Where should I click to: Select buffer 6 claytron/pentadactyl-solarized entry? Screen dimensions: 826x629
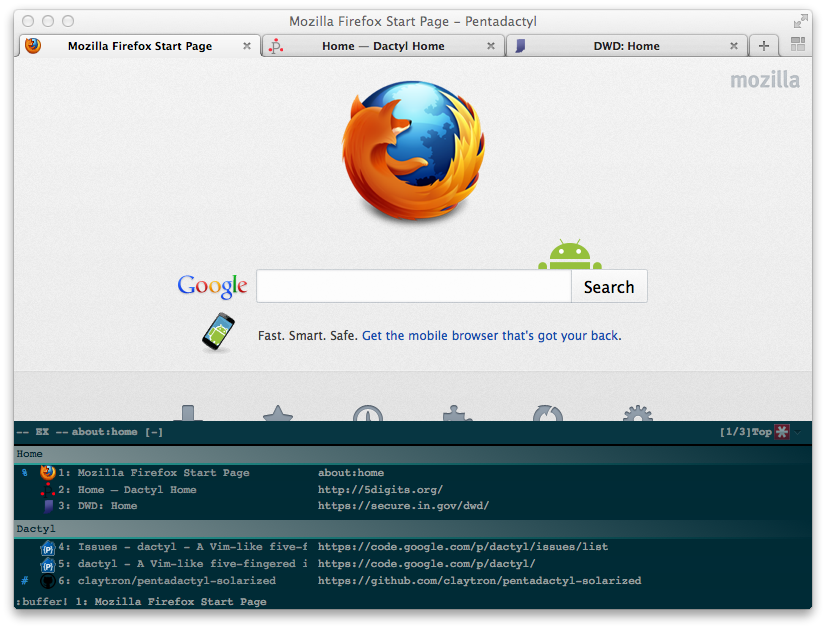pyautogui.click(x=412, y=581)
